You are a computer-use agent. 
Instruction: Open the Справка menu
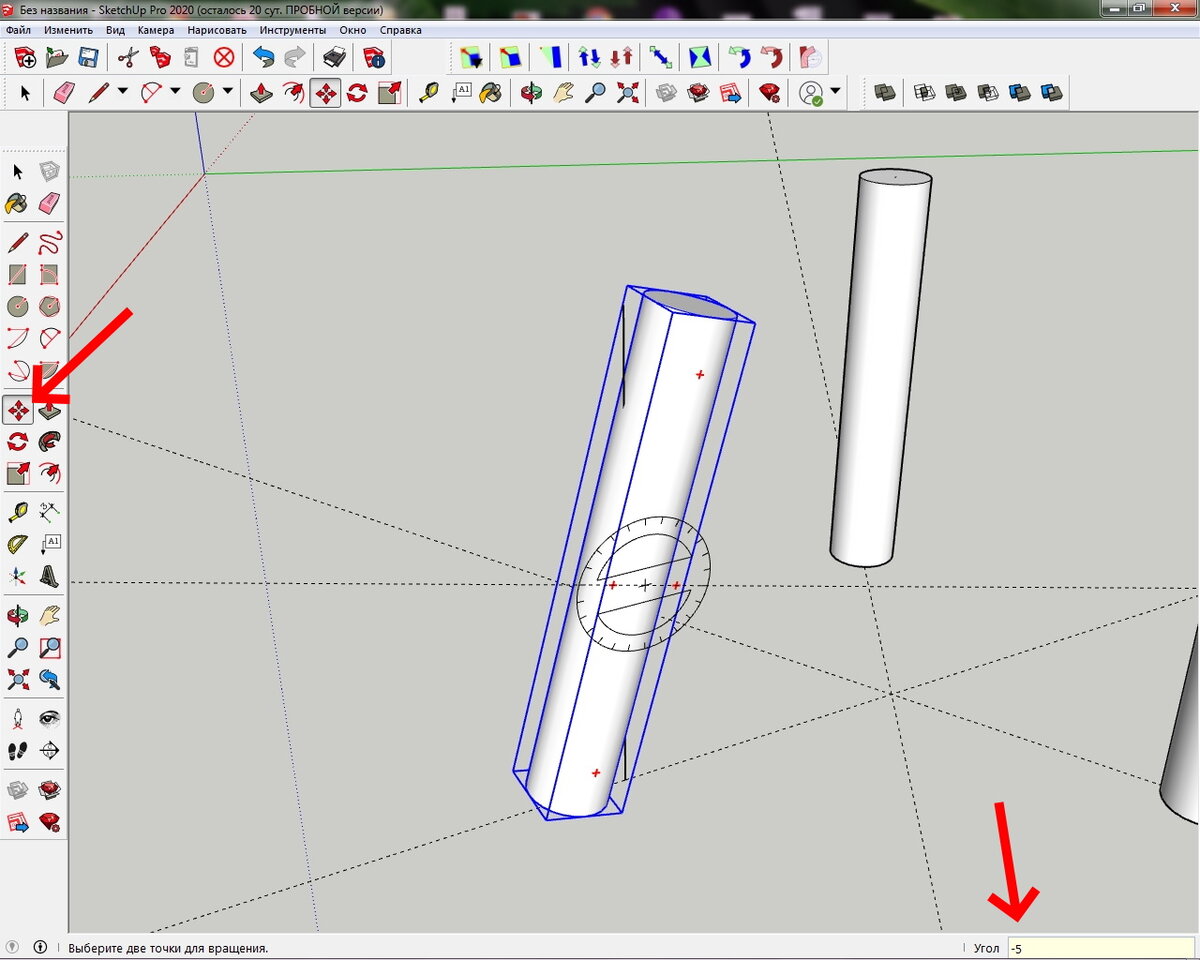coord(400,30)
